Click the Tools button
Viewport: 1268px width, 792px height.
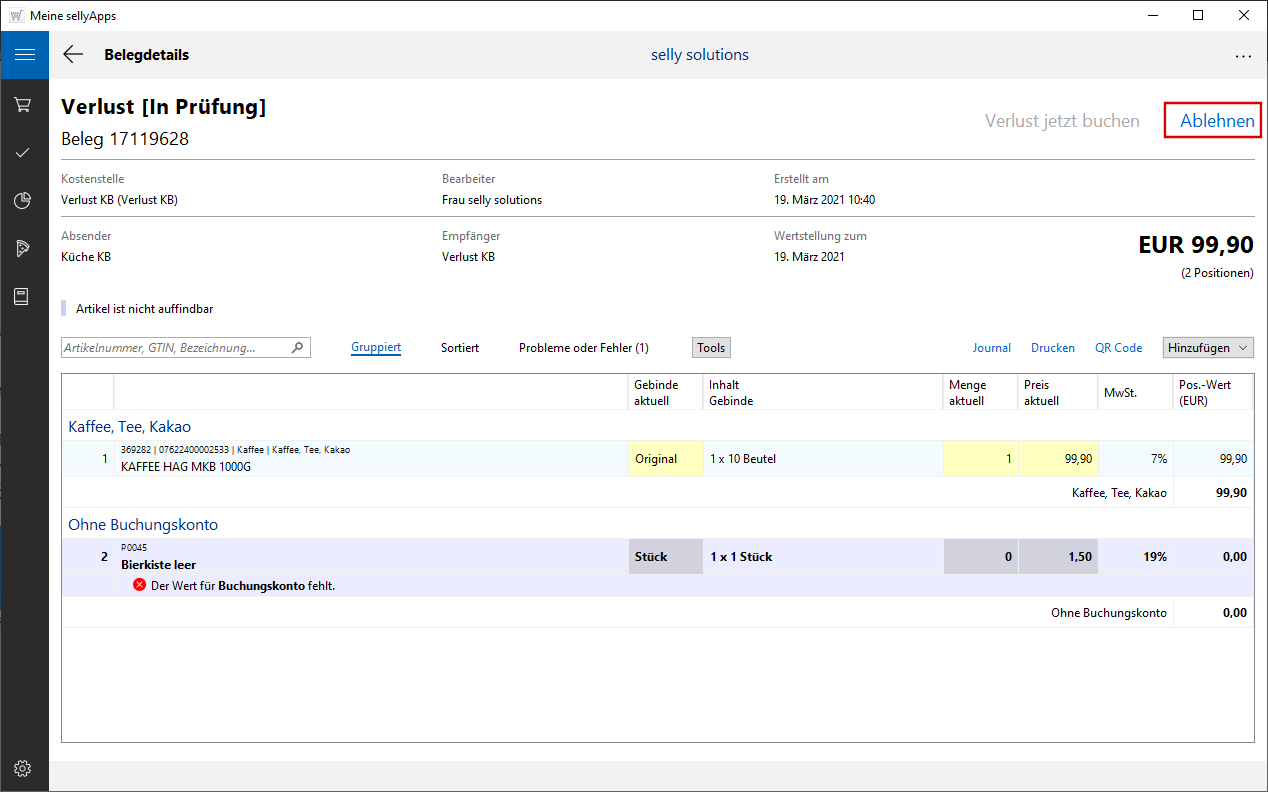point(711,347)
